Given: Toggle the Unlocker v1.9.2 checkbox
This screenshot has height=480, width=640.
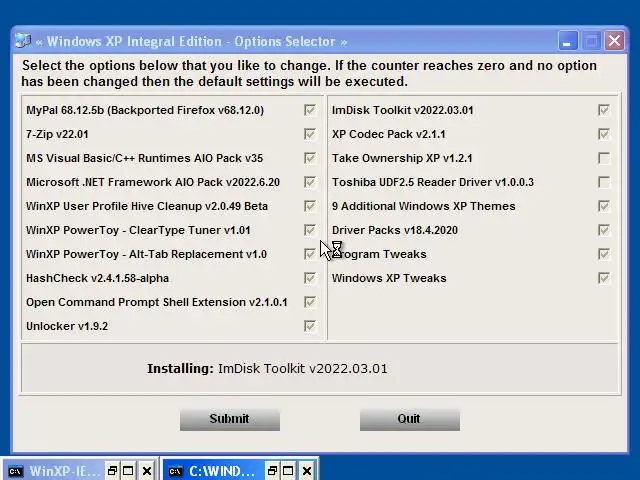Looking at the screenshot, I should point(309,326).
